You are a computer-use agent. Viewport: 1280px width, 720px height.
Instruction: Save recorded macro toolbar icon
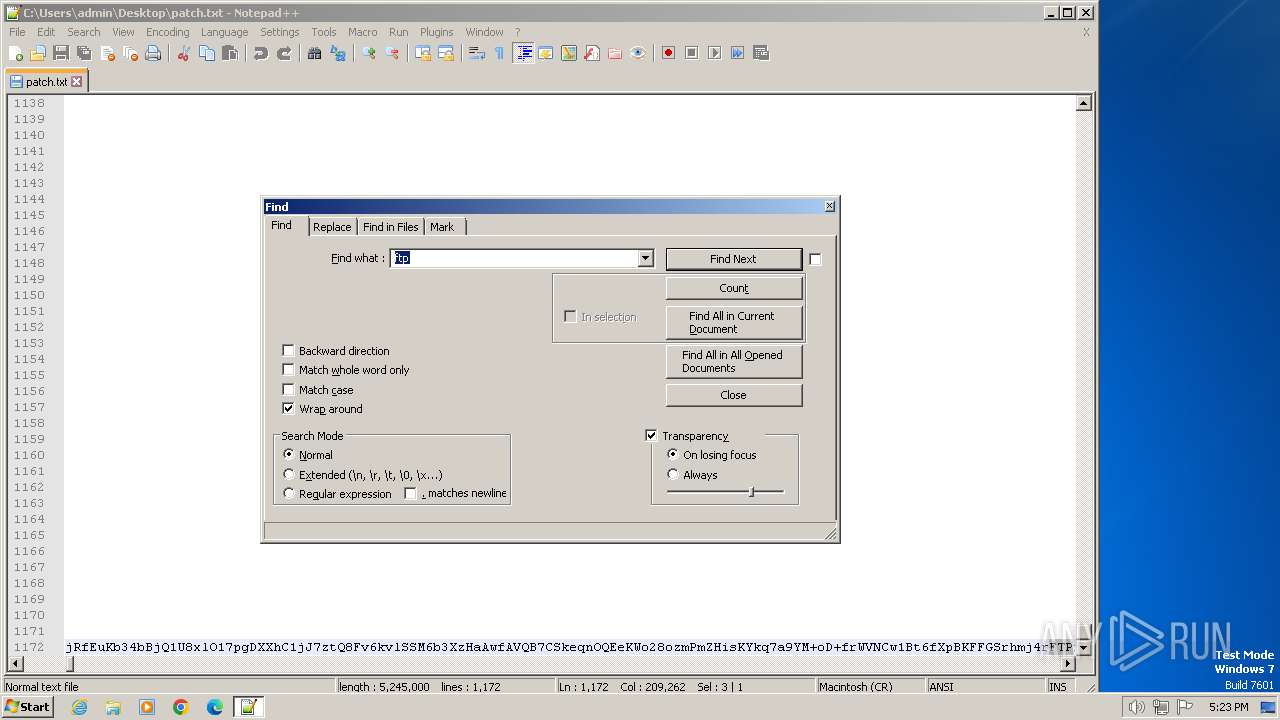coord(761,53)
